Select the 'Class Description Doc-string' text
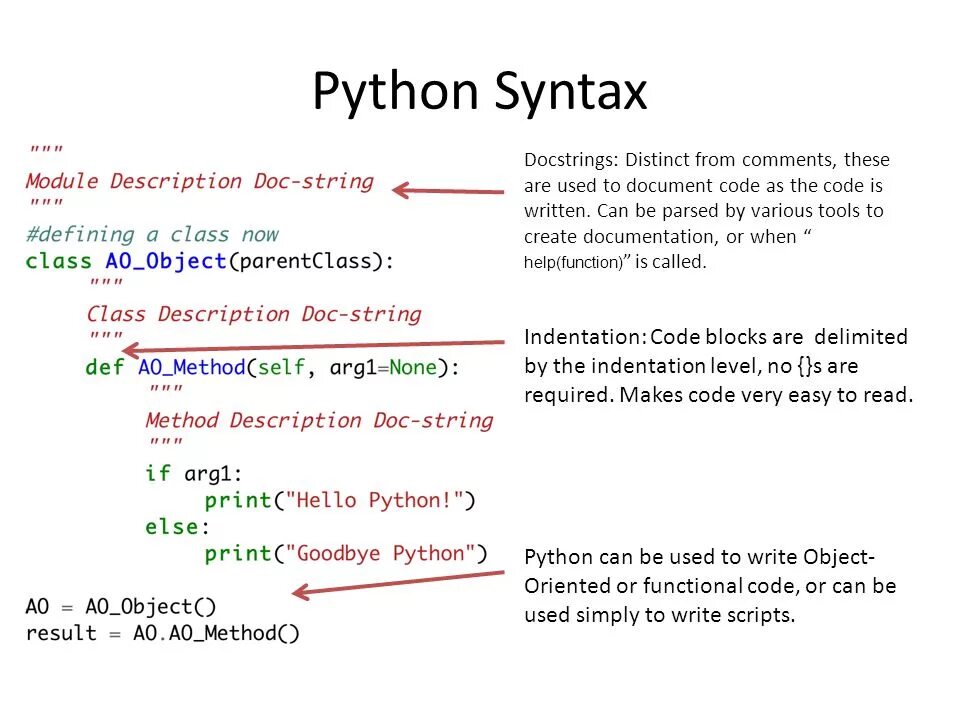The image size is (960, 720). [253, 314]
